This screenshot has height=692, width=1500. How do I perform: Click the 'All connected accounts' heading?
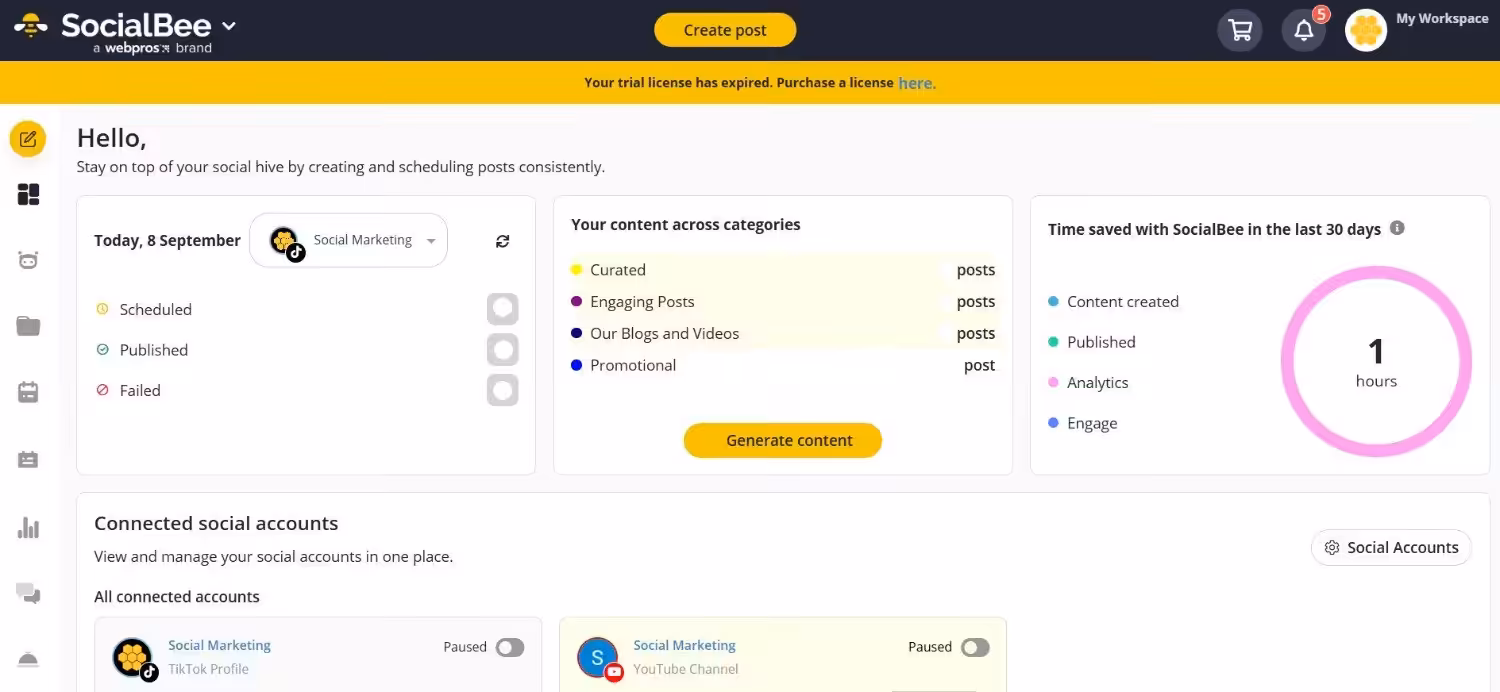coord(177,597)
